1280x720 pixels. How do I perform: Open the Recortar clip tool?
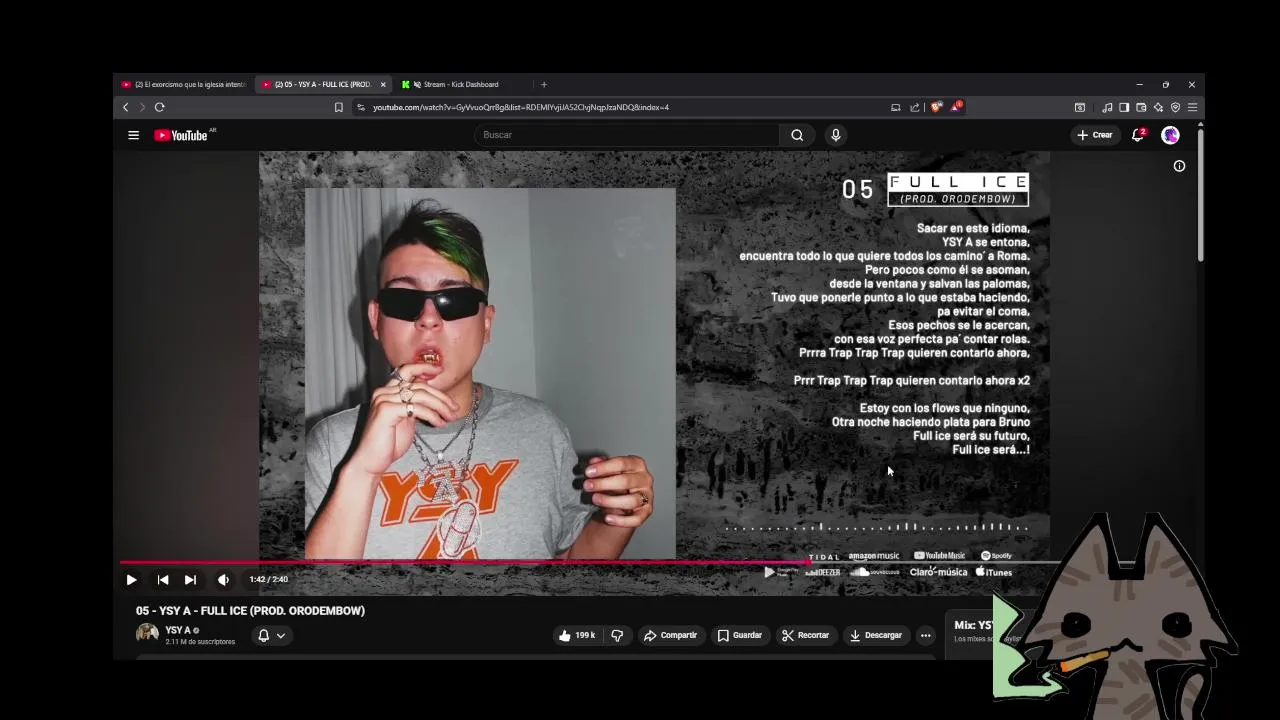806,635
